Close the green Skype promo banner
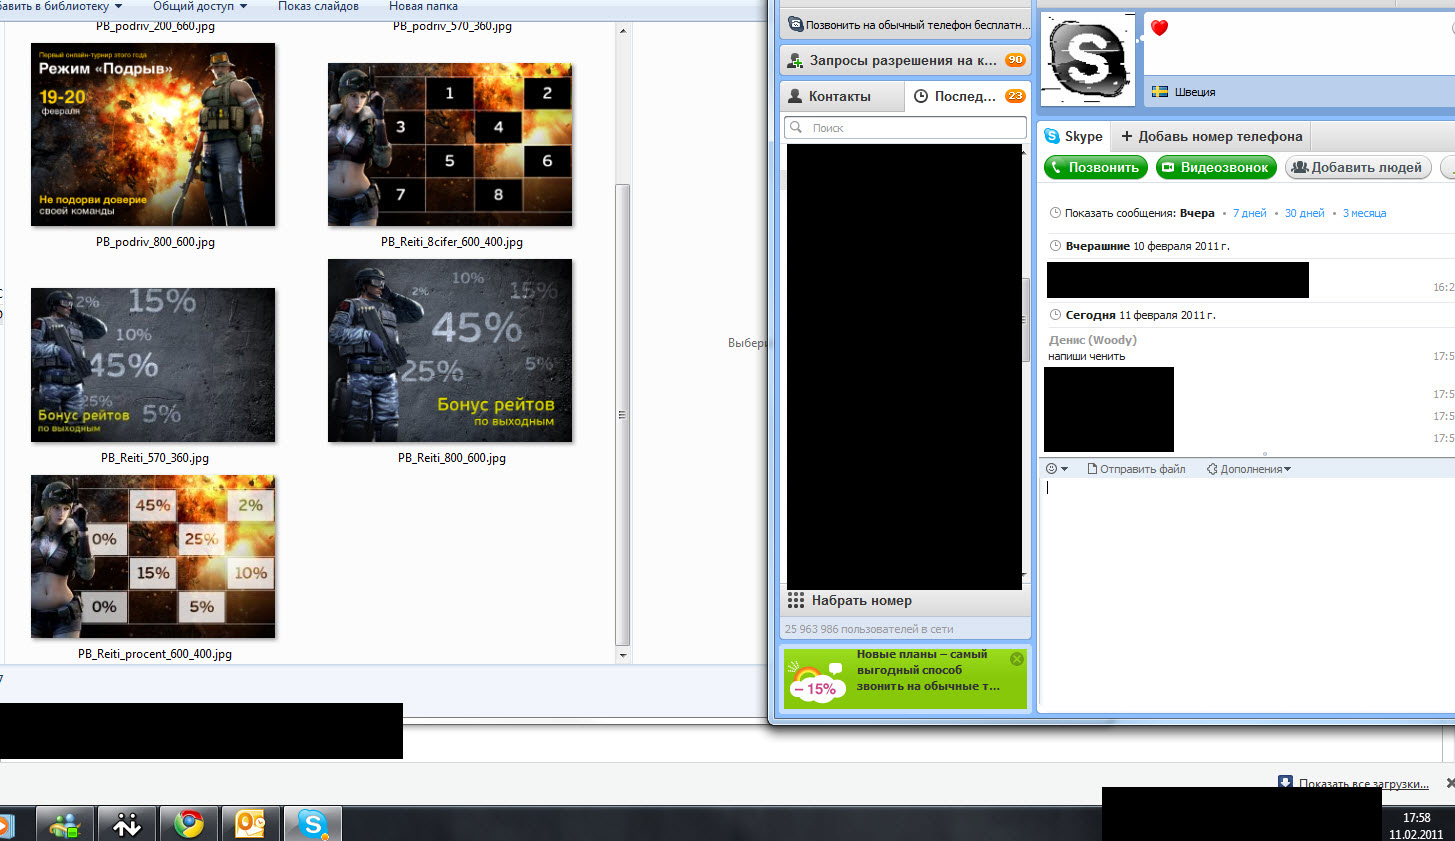Viewport: 1455px width, 841px height. tap(1017, 659)
